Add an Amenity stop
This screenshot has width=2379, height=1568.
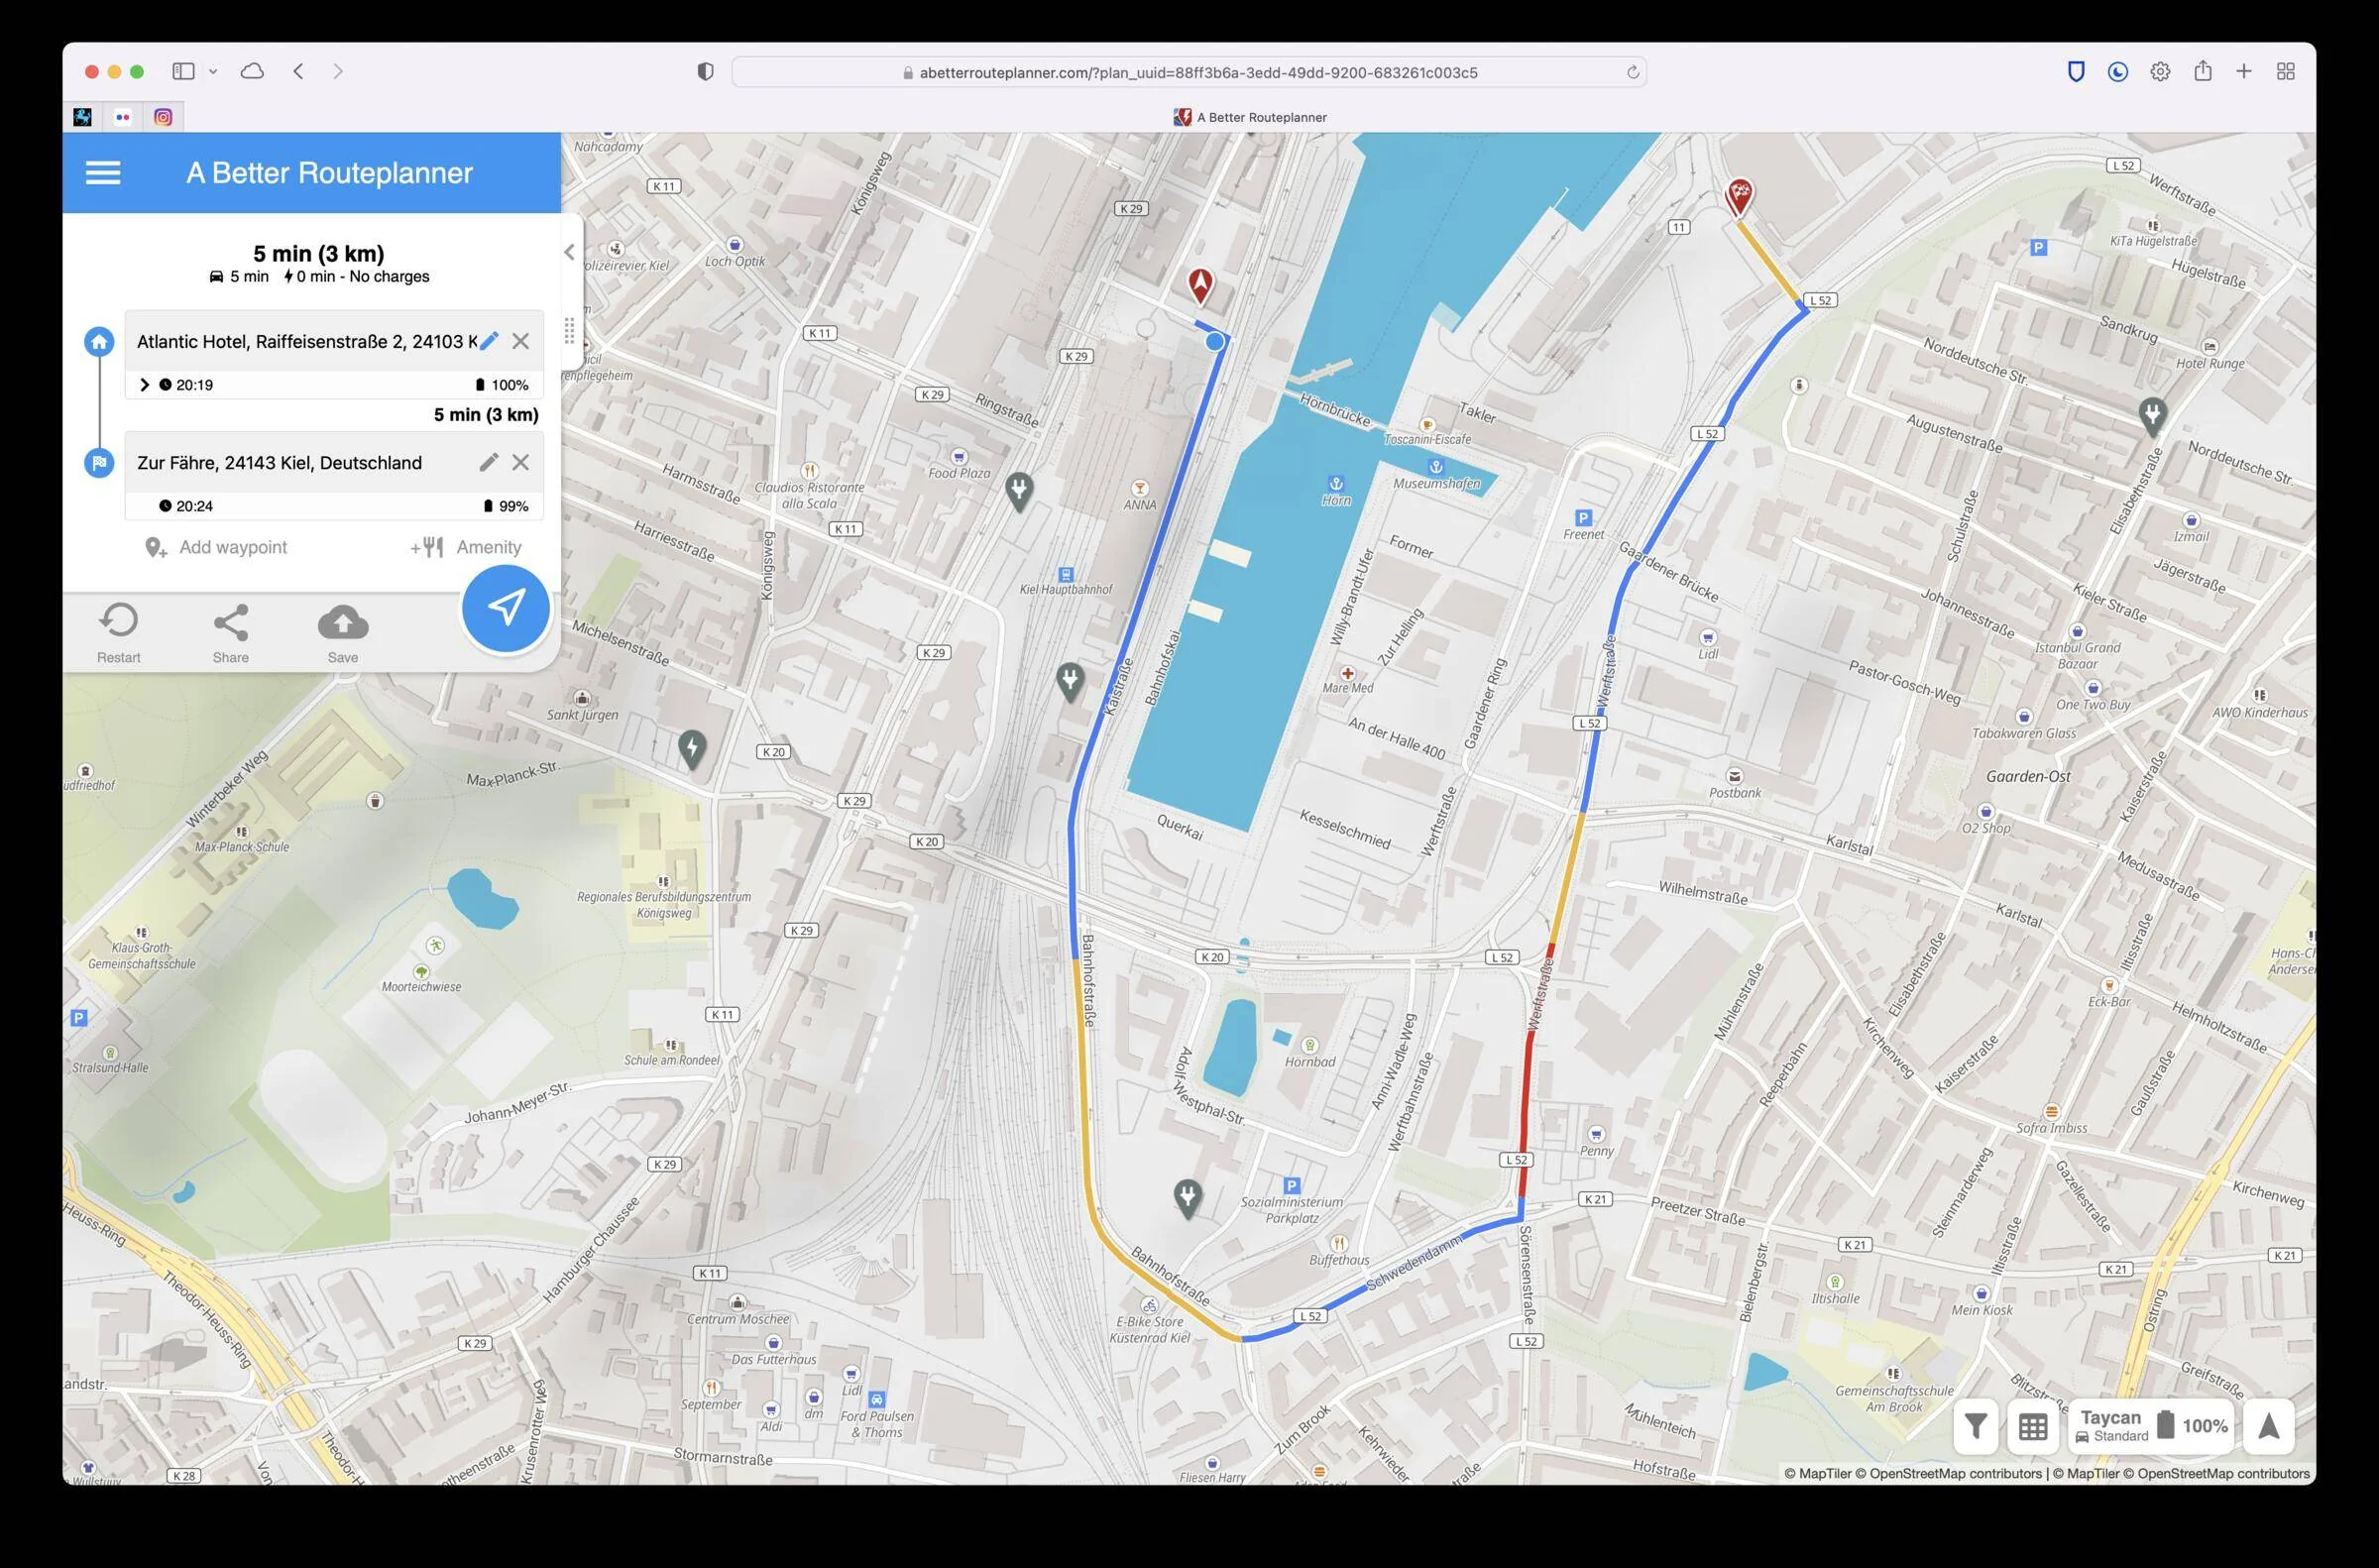pos(466,547)
